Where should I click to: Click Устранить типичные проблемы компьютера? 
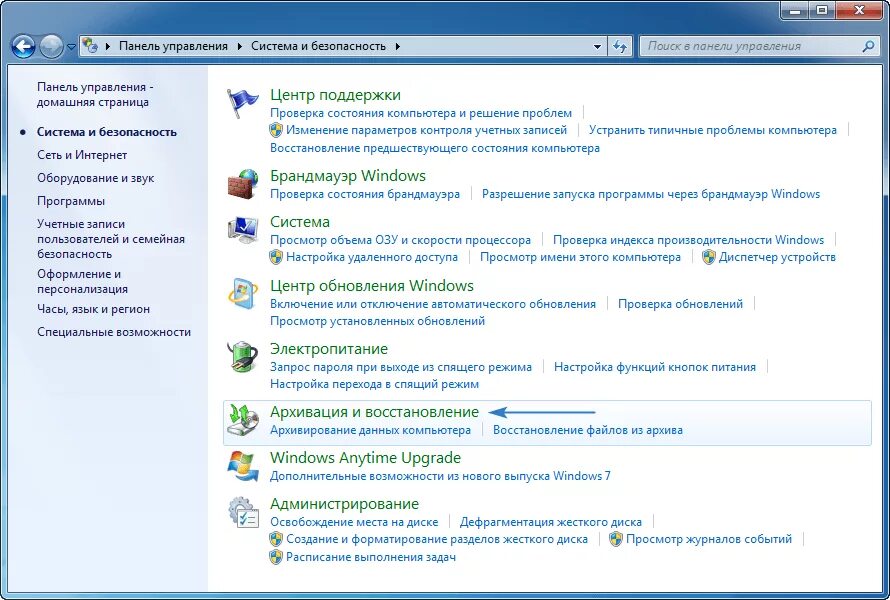click(712, 130)
